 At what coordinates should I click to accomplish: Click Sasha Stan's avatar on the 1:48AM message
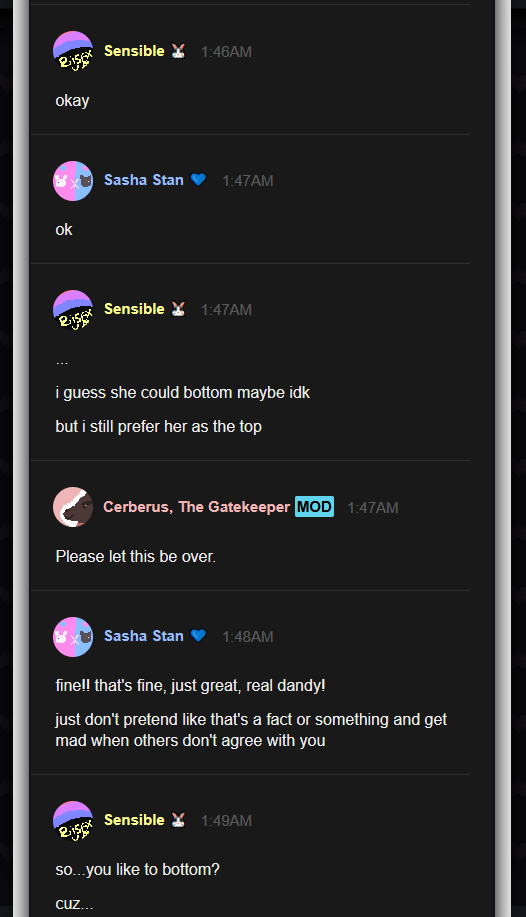click(x=73, y=637)
